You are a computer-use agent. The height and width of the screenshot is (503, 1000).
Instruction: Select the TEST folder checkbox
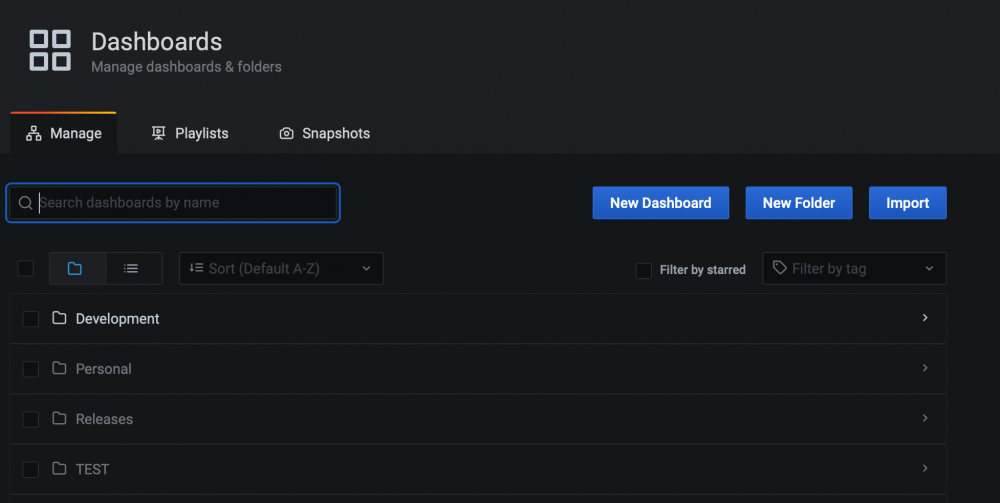(x=31, y=470)
